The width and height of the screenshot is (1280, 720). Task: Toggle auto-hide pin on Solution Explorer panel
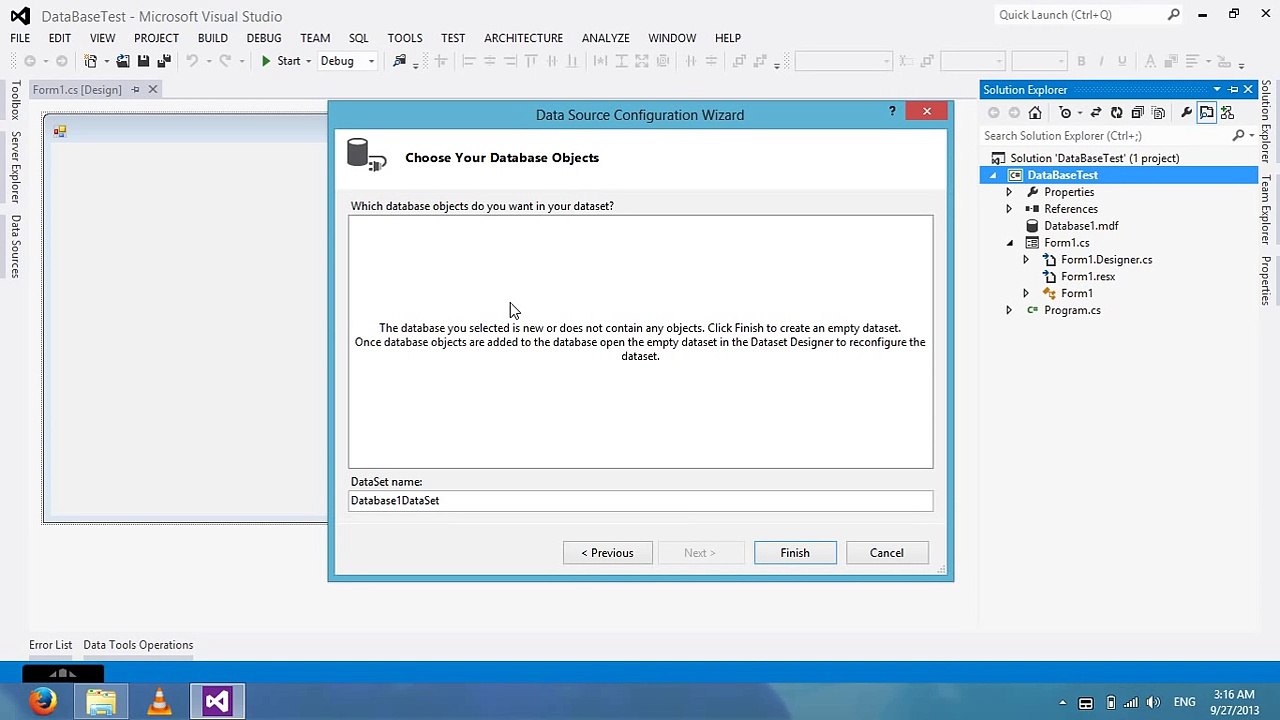coord(1233,90)
